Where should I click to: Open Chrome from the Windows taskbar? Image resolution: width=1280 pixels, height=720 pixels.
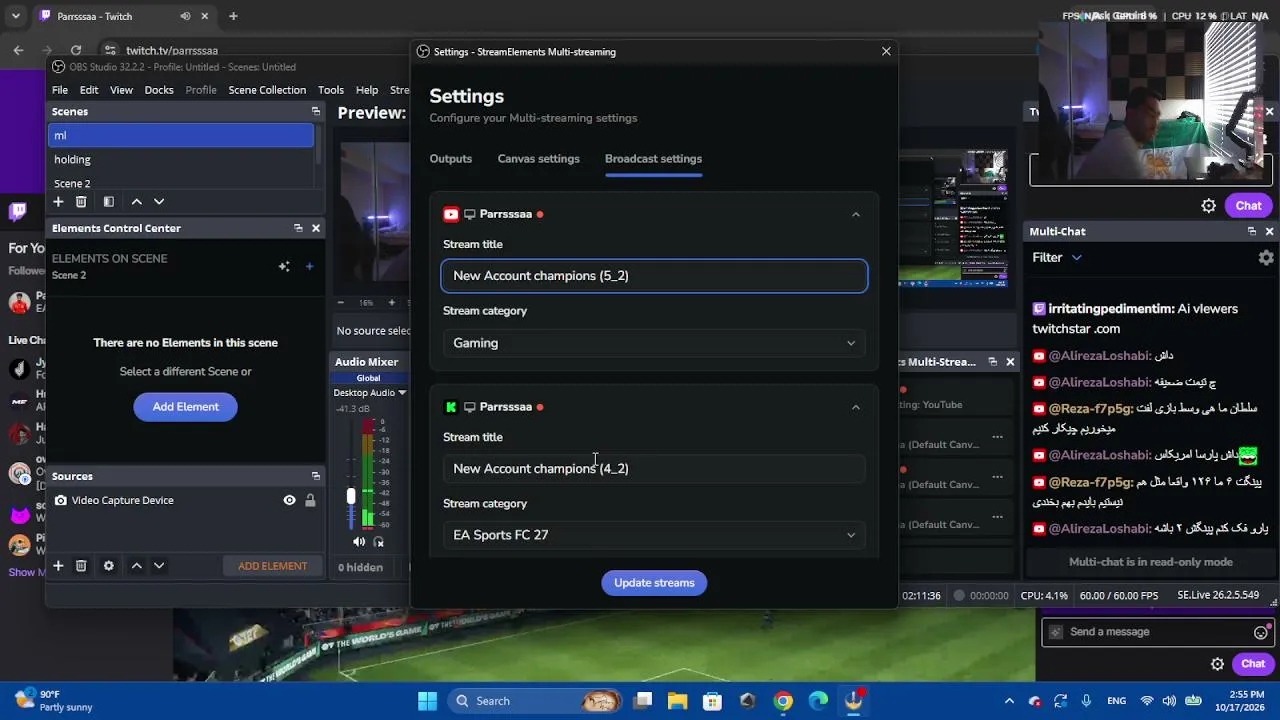click(x=783, y=701)
